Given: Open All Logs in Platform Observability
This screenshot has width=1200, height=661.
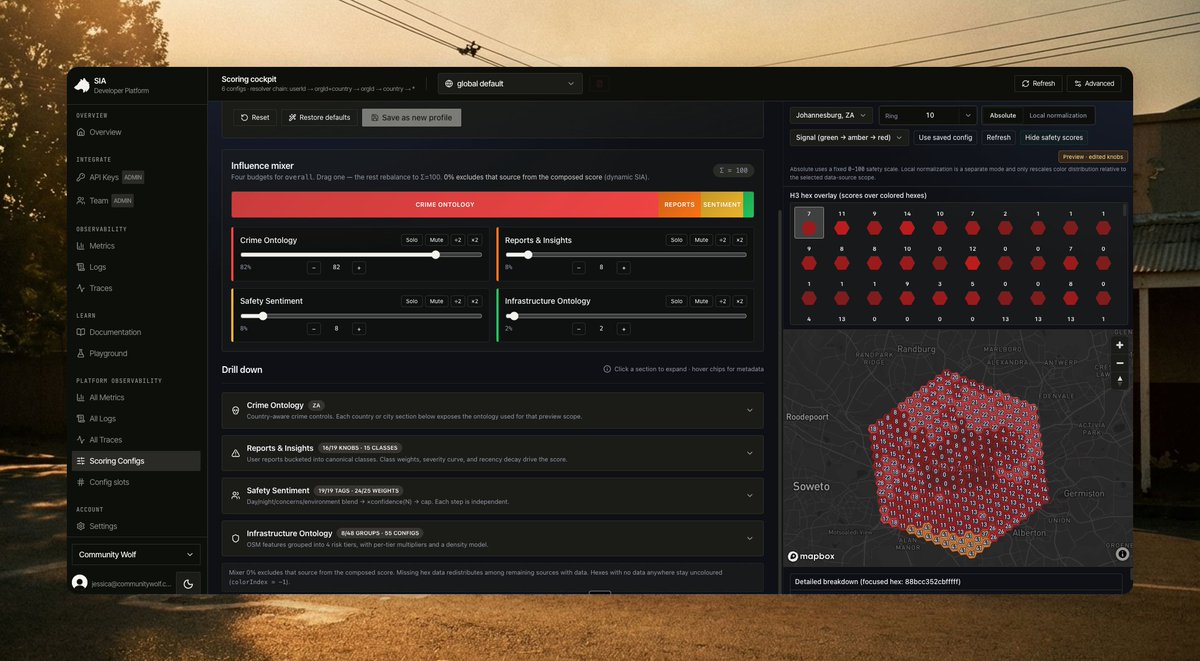Looking at the screenshot, I should (134, 418).
